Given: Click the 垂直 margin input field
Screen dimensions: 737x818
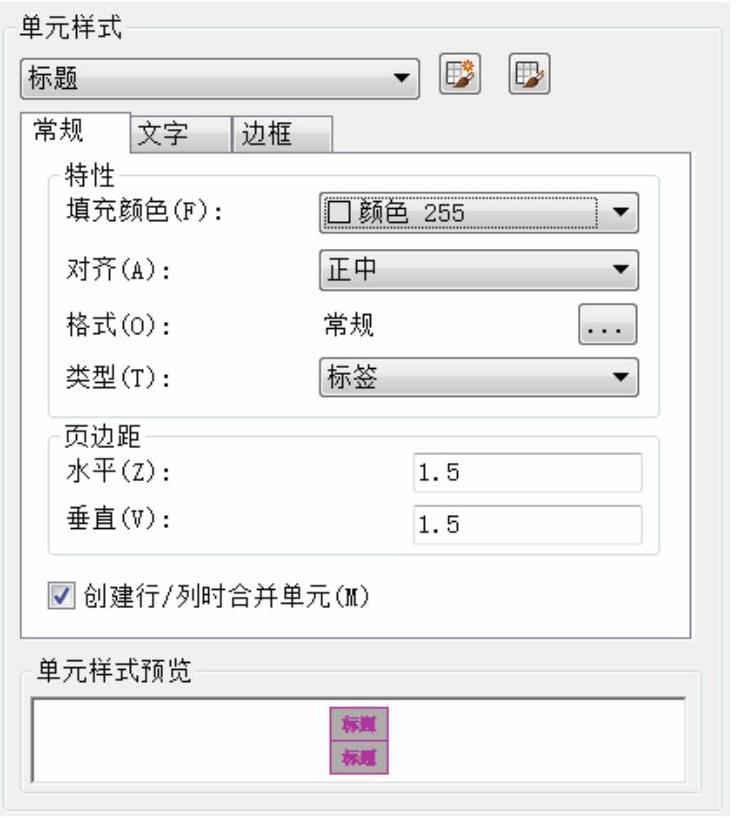Looking at the screenshot, I should coord(527,525).
